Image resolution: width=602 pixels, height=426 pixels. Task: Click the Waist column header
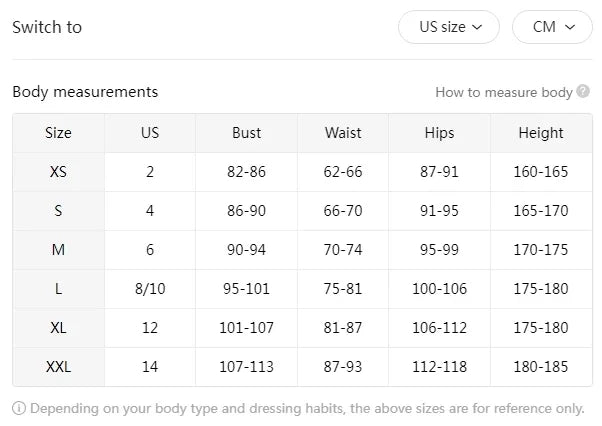pos(343,133)
